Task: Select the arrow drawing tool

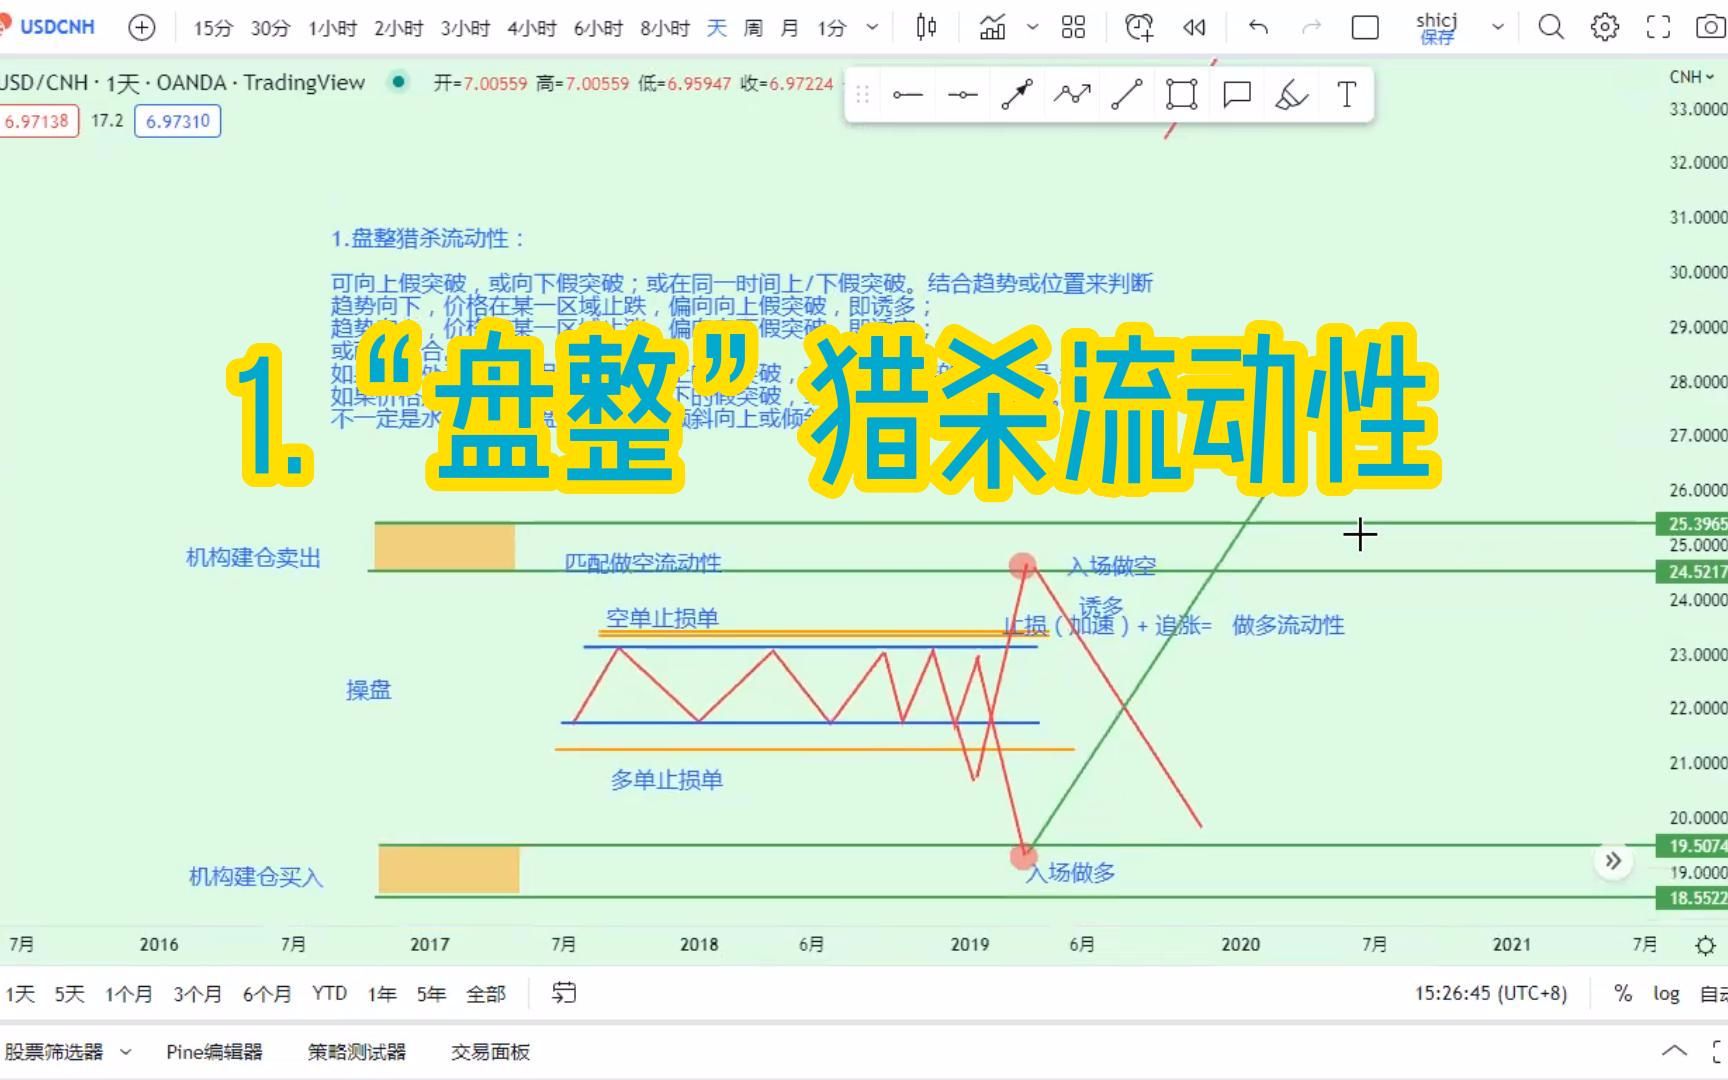Action: click(x=1017, y=95)
